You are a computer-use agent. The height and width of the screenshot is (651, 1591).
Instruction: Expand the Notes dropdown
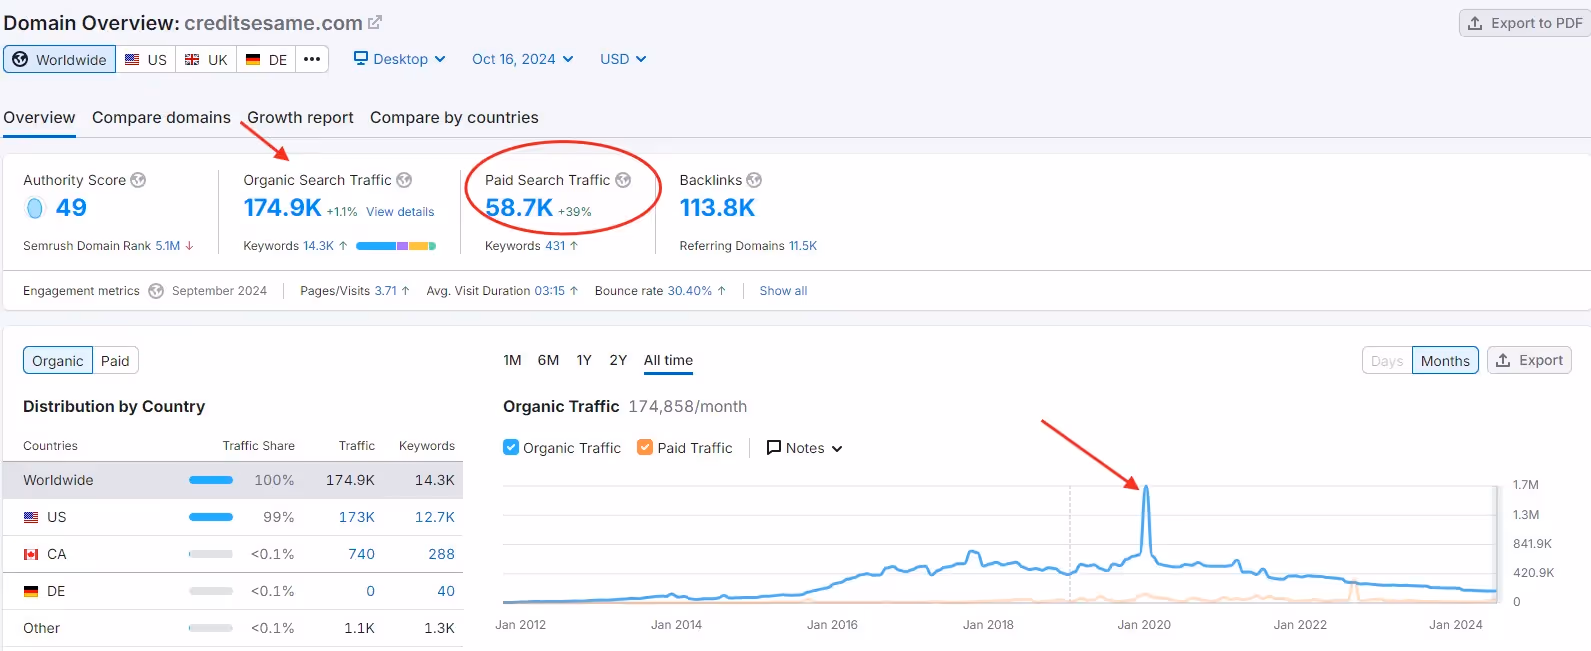[804, 448]
